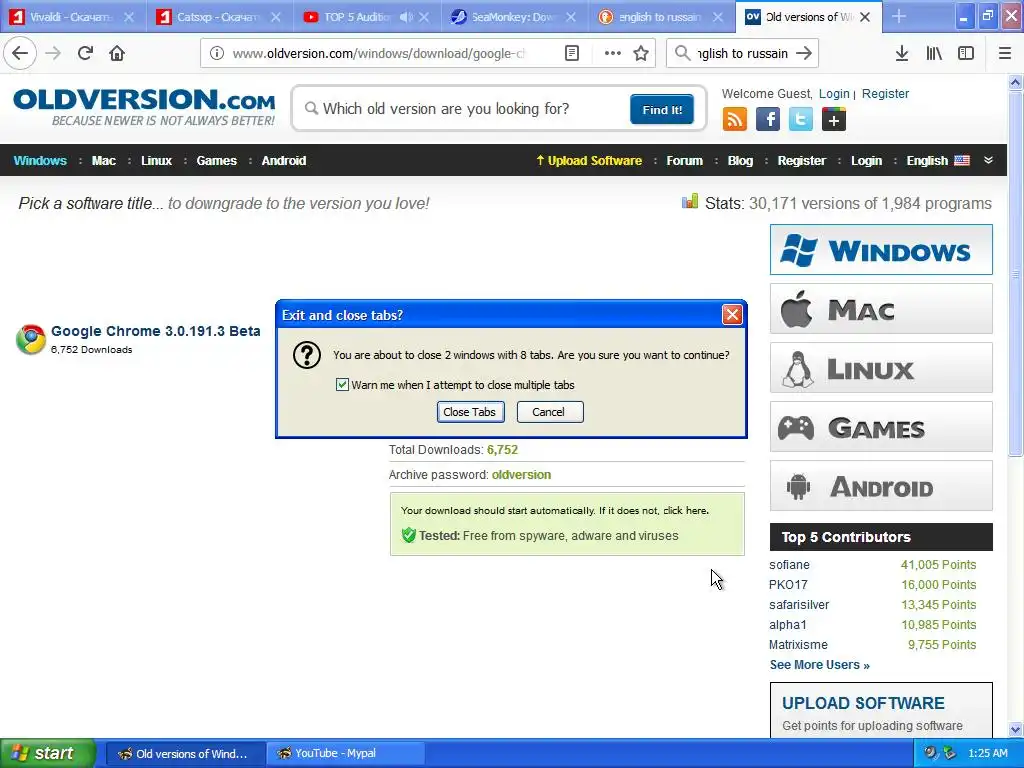This screenshot has height=768, width=1024.
Task: Click Login next to Welcome Guest
Action: click(834, 93)
